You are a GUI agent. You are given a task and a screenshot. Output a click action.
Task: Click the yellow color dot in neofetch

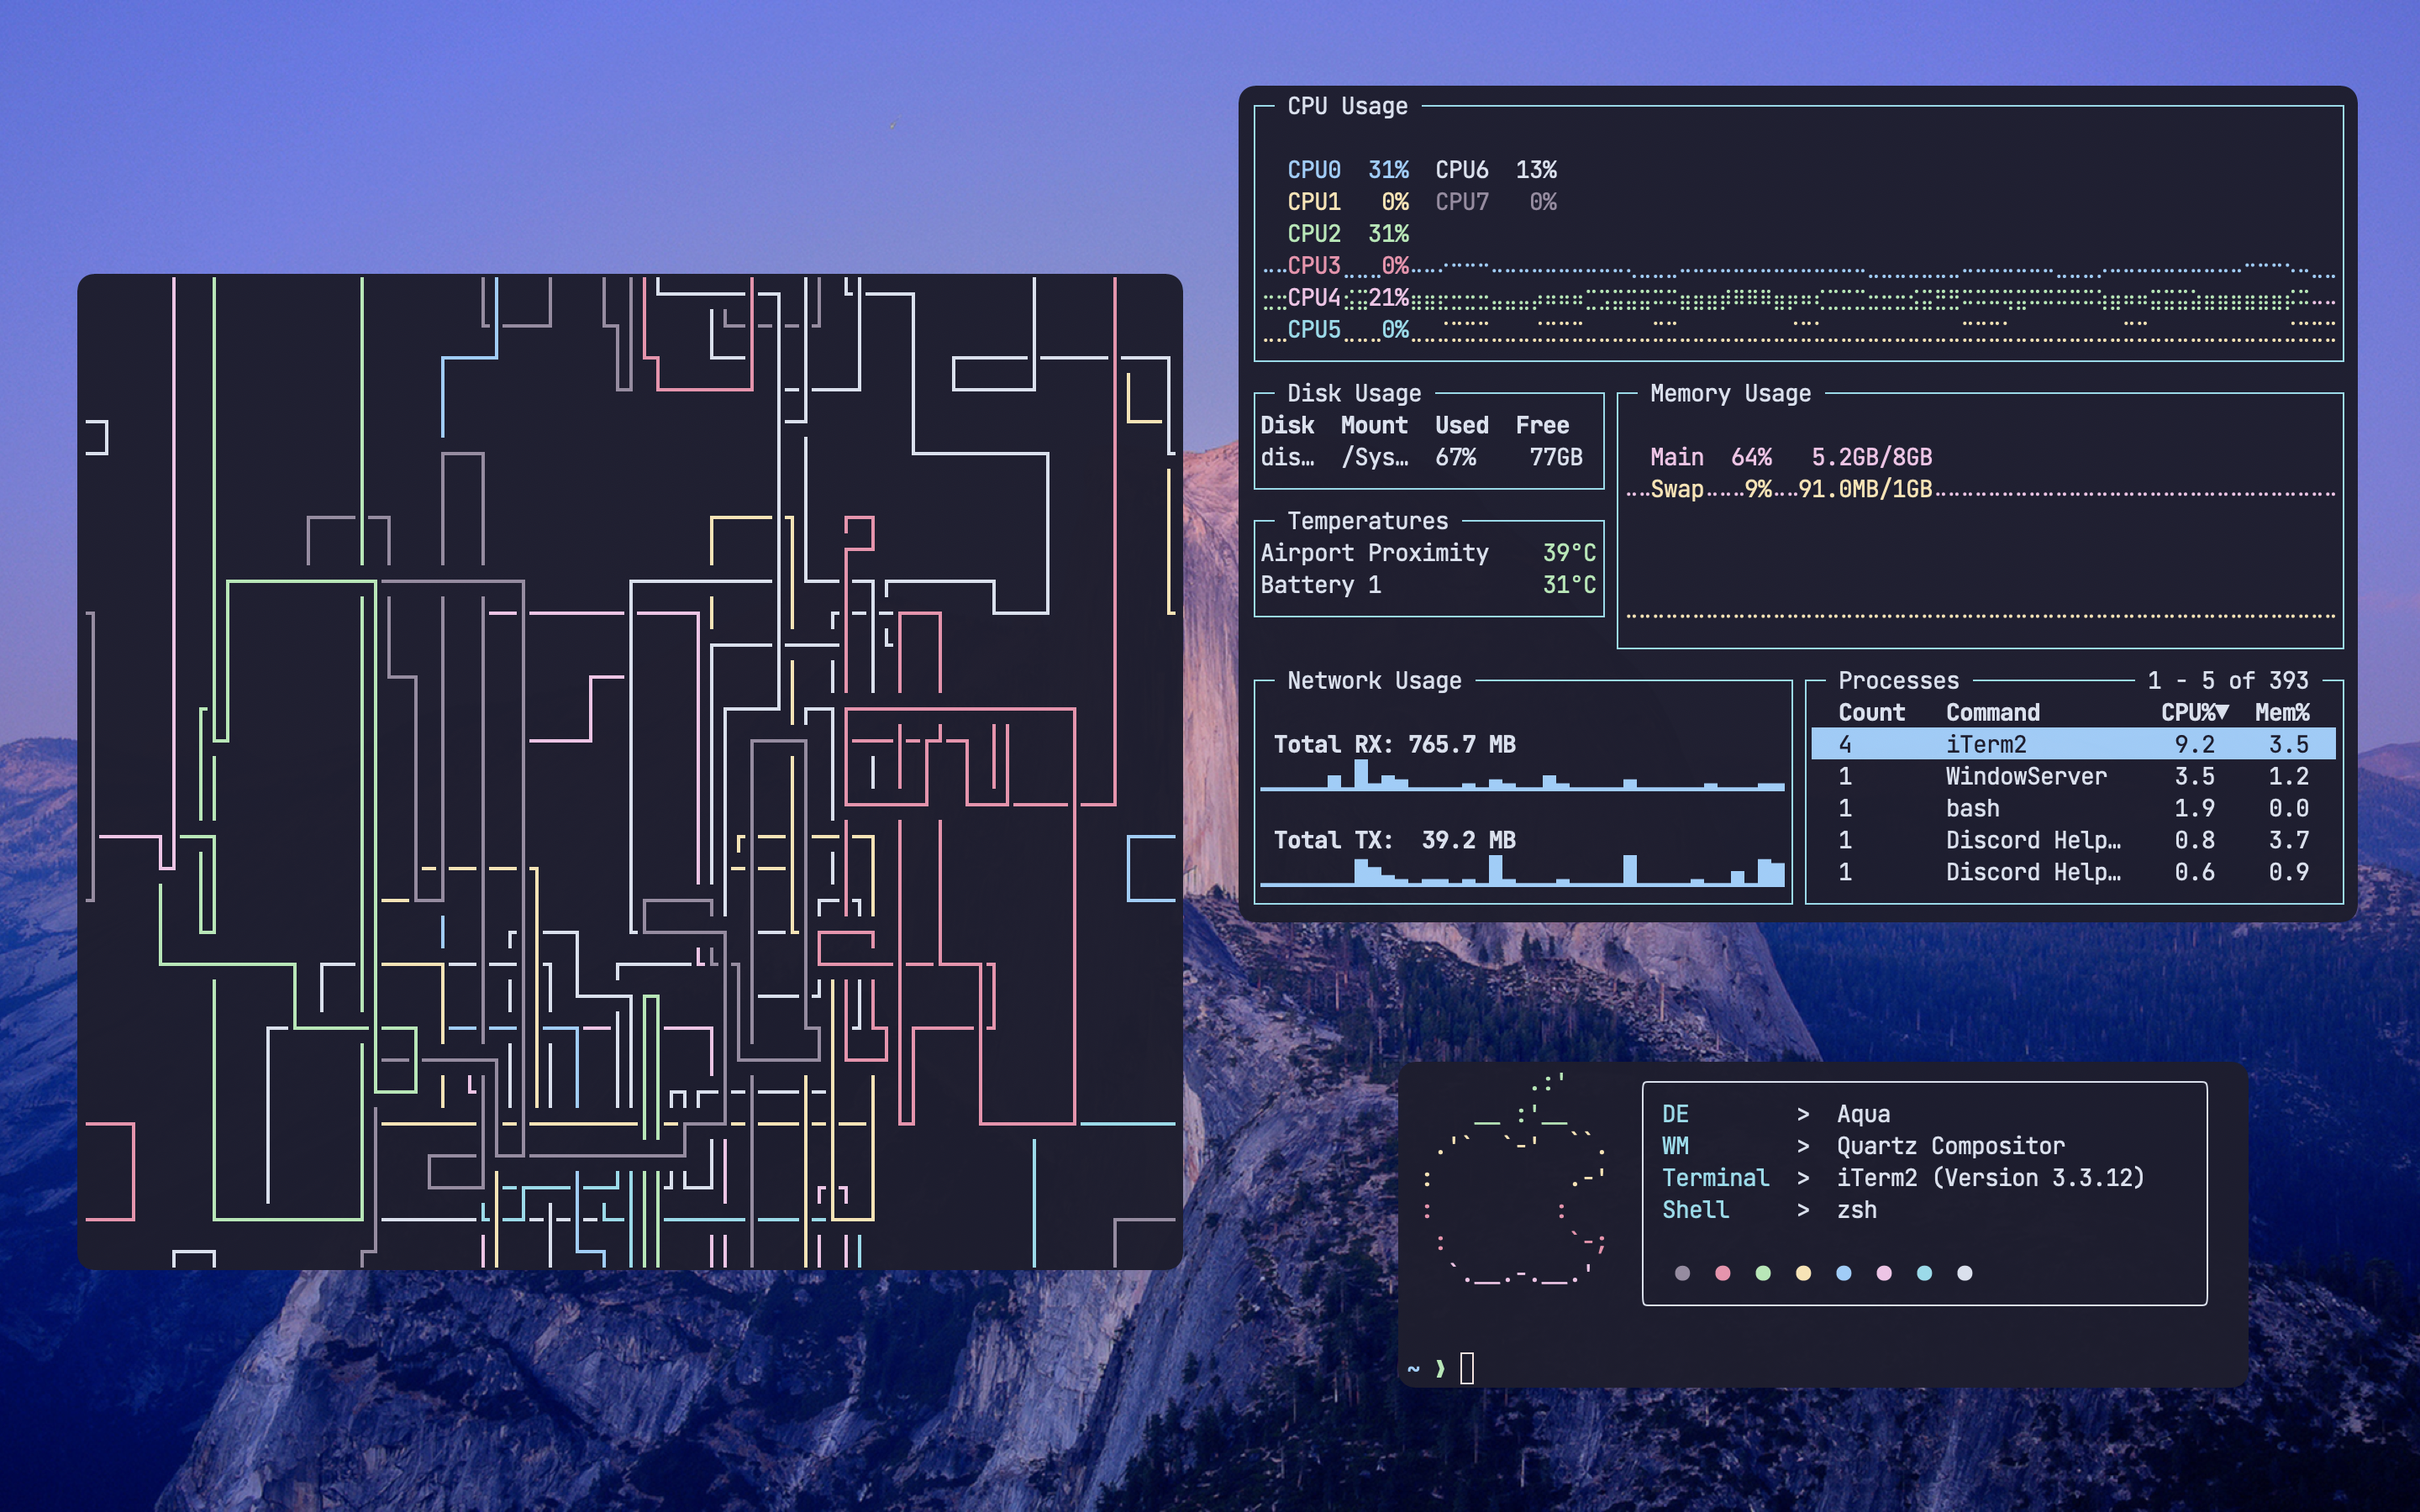(x=1803, y=1273)
